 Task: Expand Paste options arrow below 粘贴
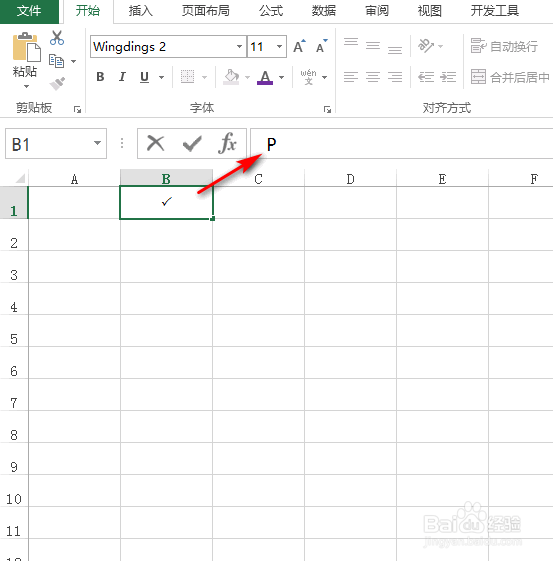click(26, 87)
